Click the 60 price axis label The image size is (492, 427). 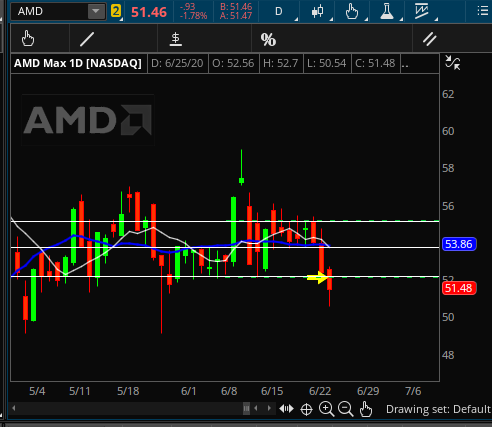[x=448, y=131]
